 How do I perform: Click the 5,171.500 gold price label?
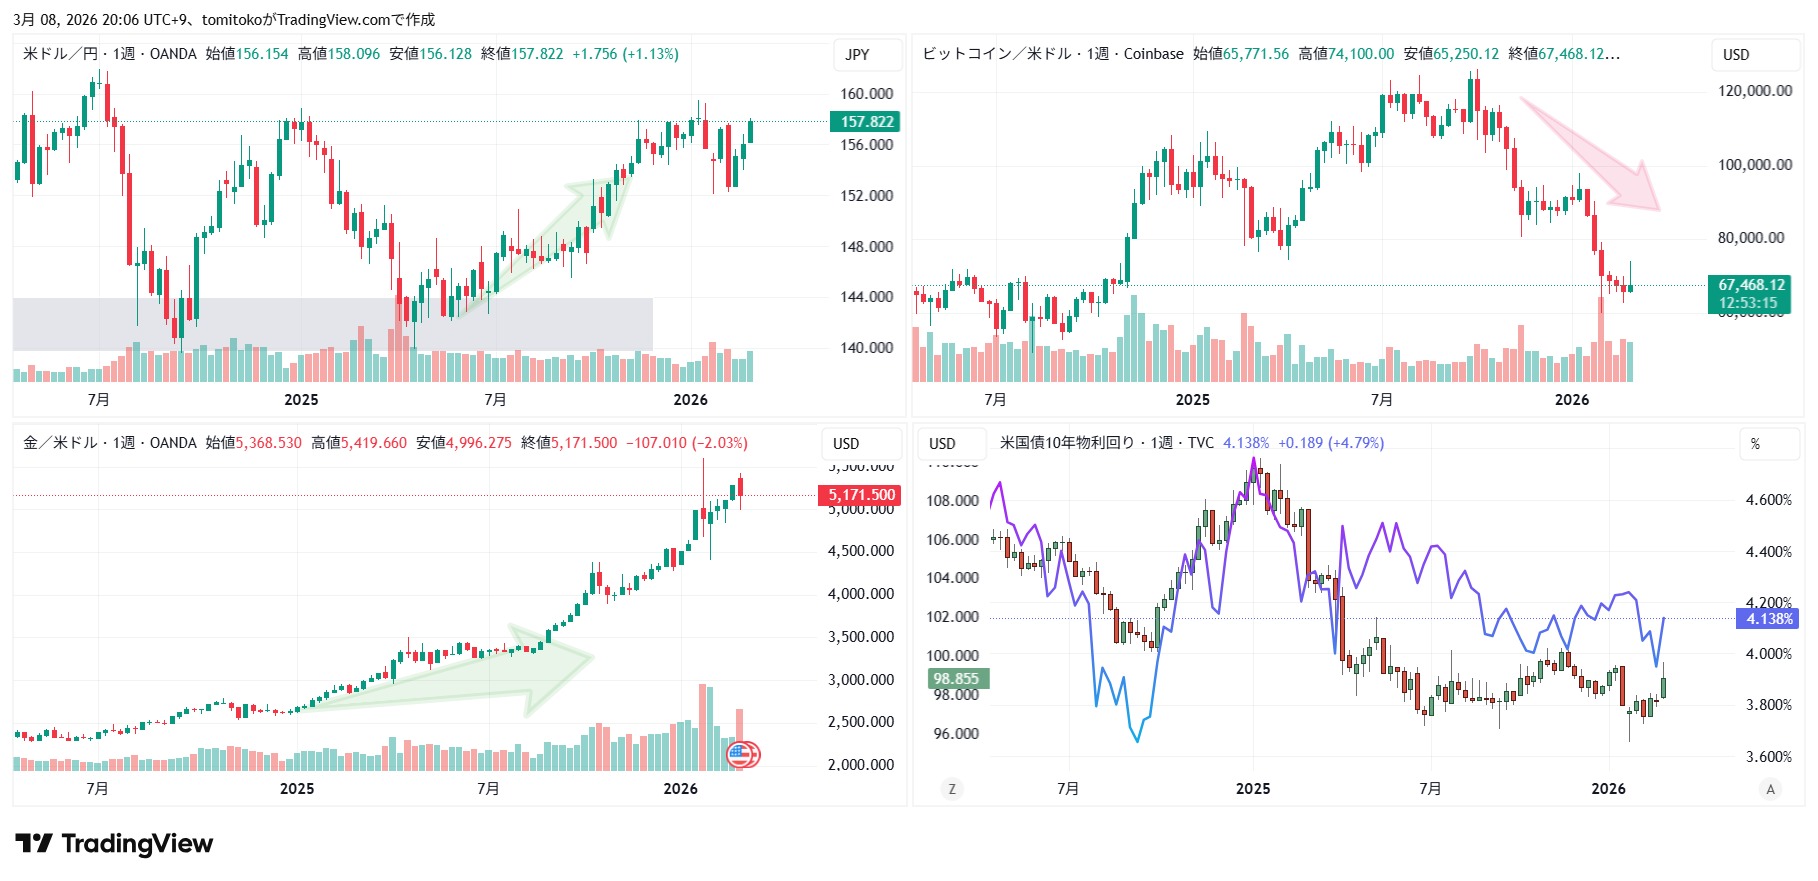[860, 495]
